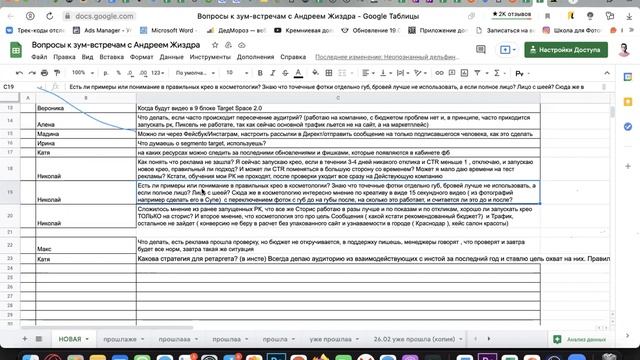This screenshot has width=640, height=360.
Task: Click the cloud document status icon
Action: click(x=242, y=45)
